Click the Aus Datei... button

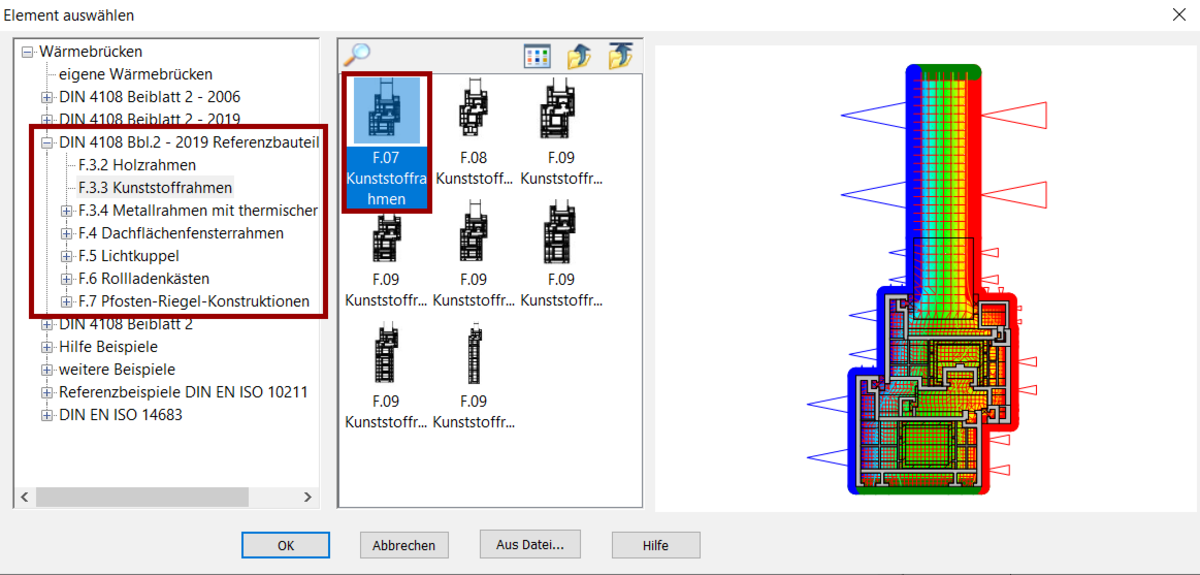pos(530,544)
